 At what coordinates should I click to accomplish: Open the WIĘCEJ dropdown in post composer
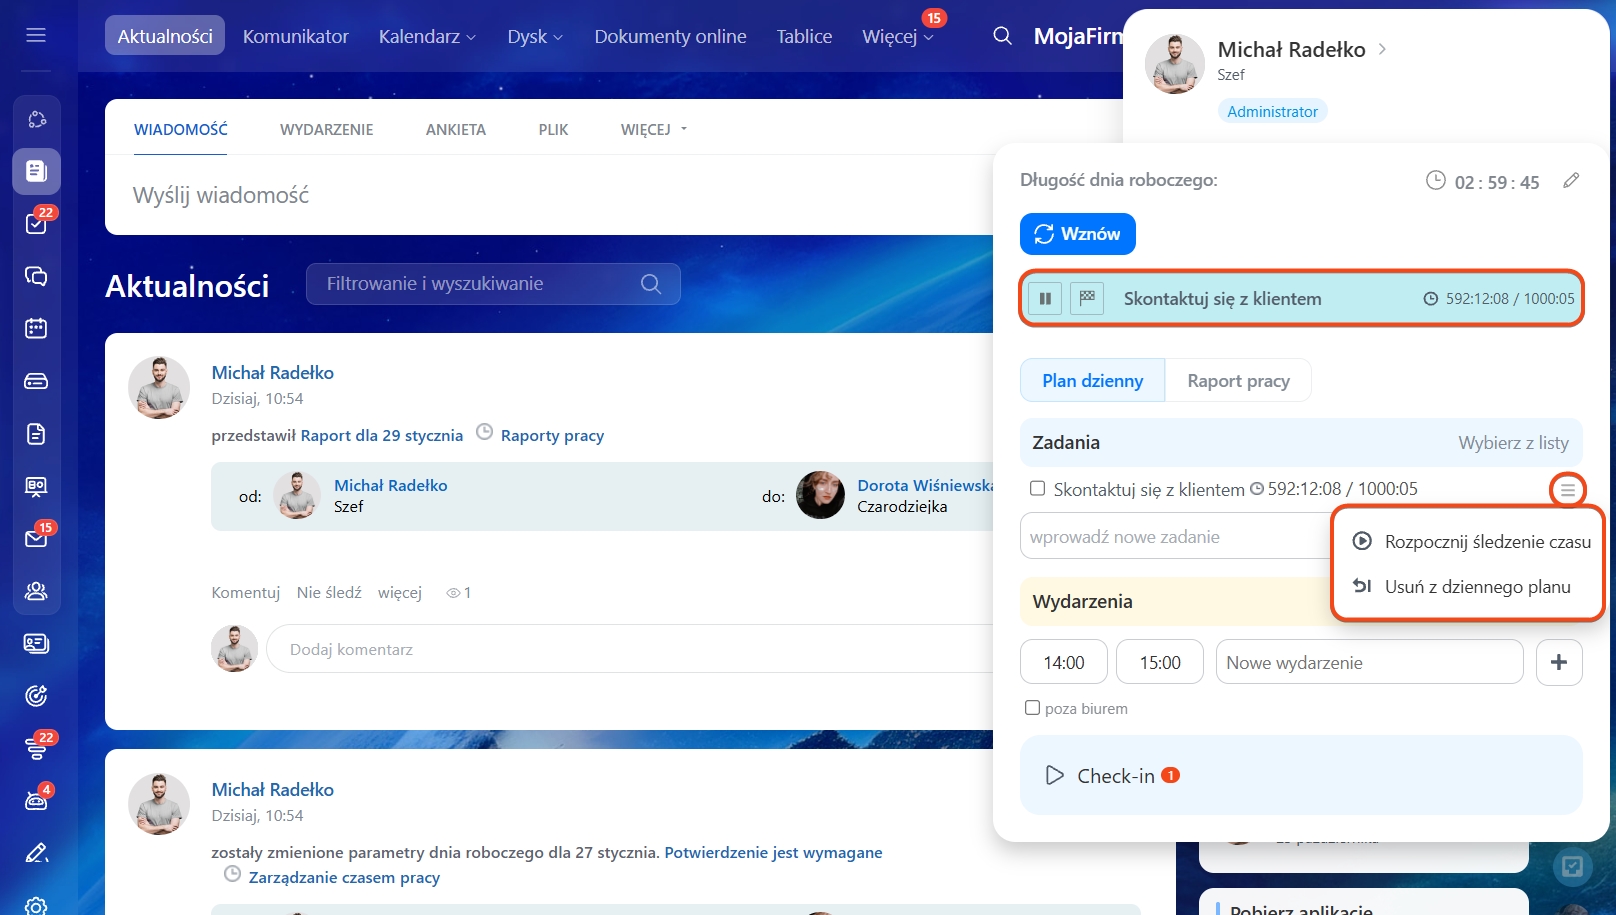point(654,130)
